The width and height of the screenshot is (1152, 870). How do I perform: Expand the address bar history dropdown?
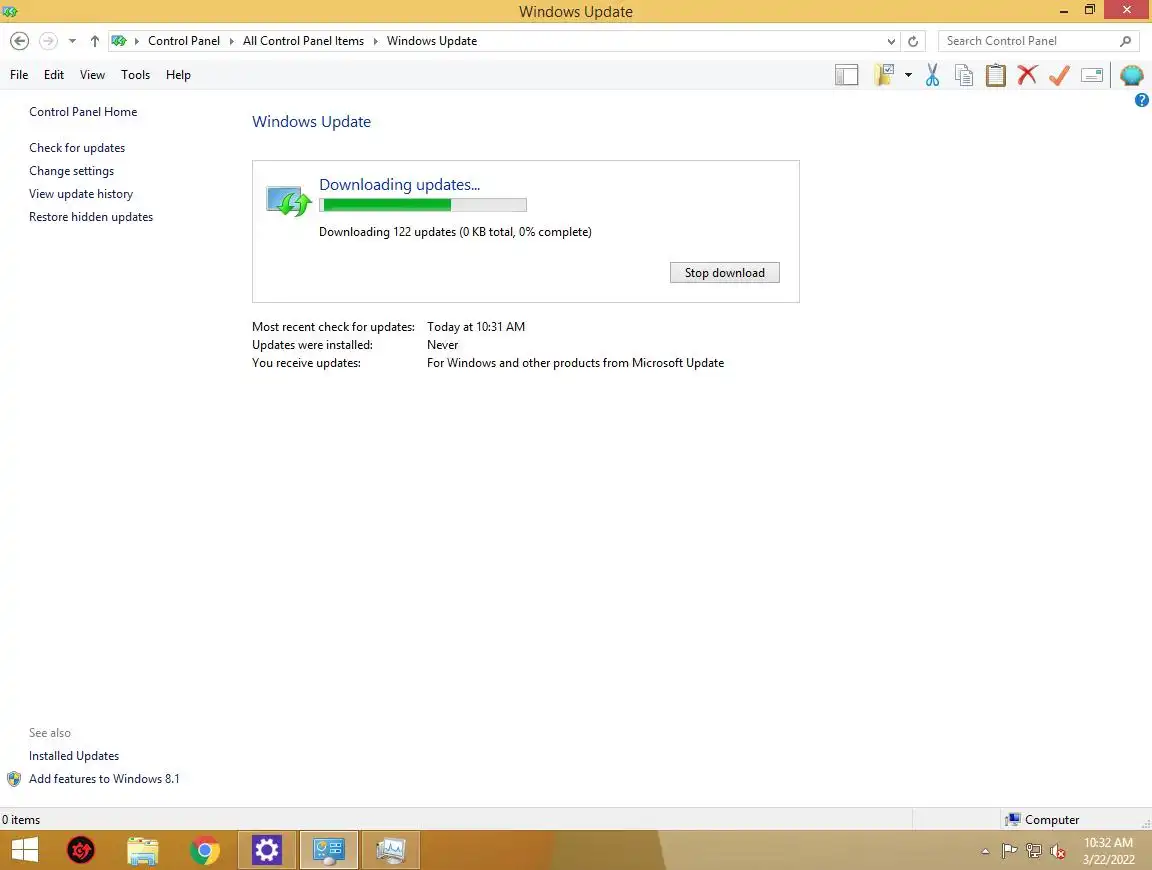tap(891, 42)
